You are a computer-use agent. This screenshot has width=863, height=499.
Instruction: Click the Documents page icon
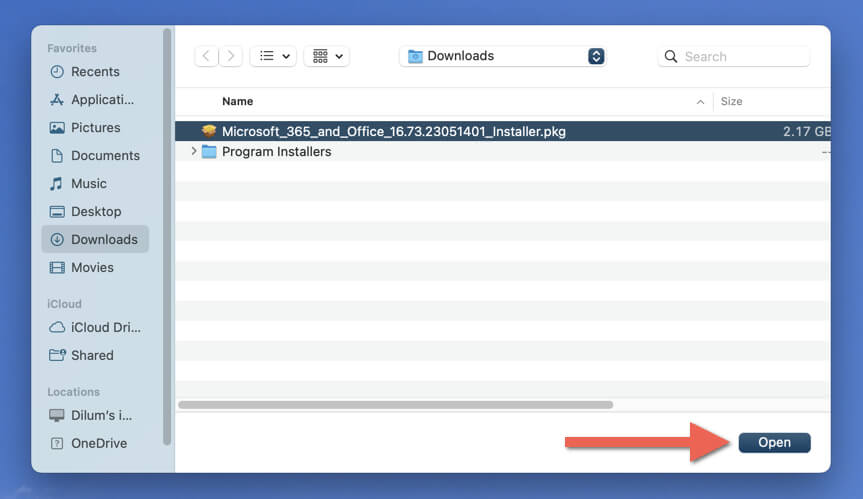57,156
